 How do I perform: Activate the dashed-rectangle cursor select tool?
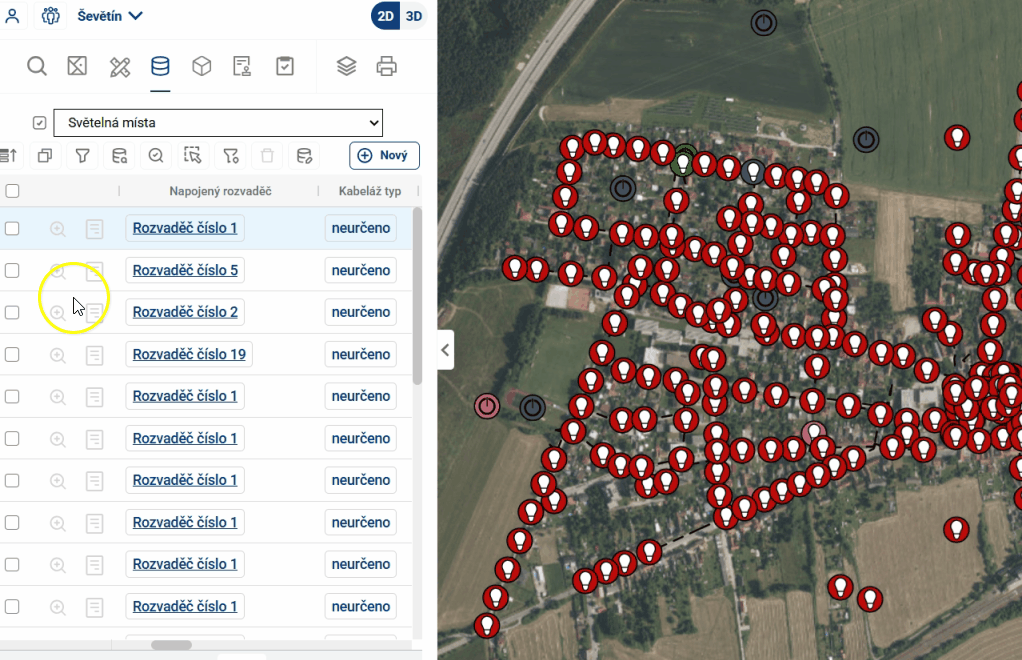pos(193,156)
